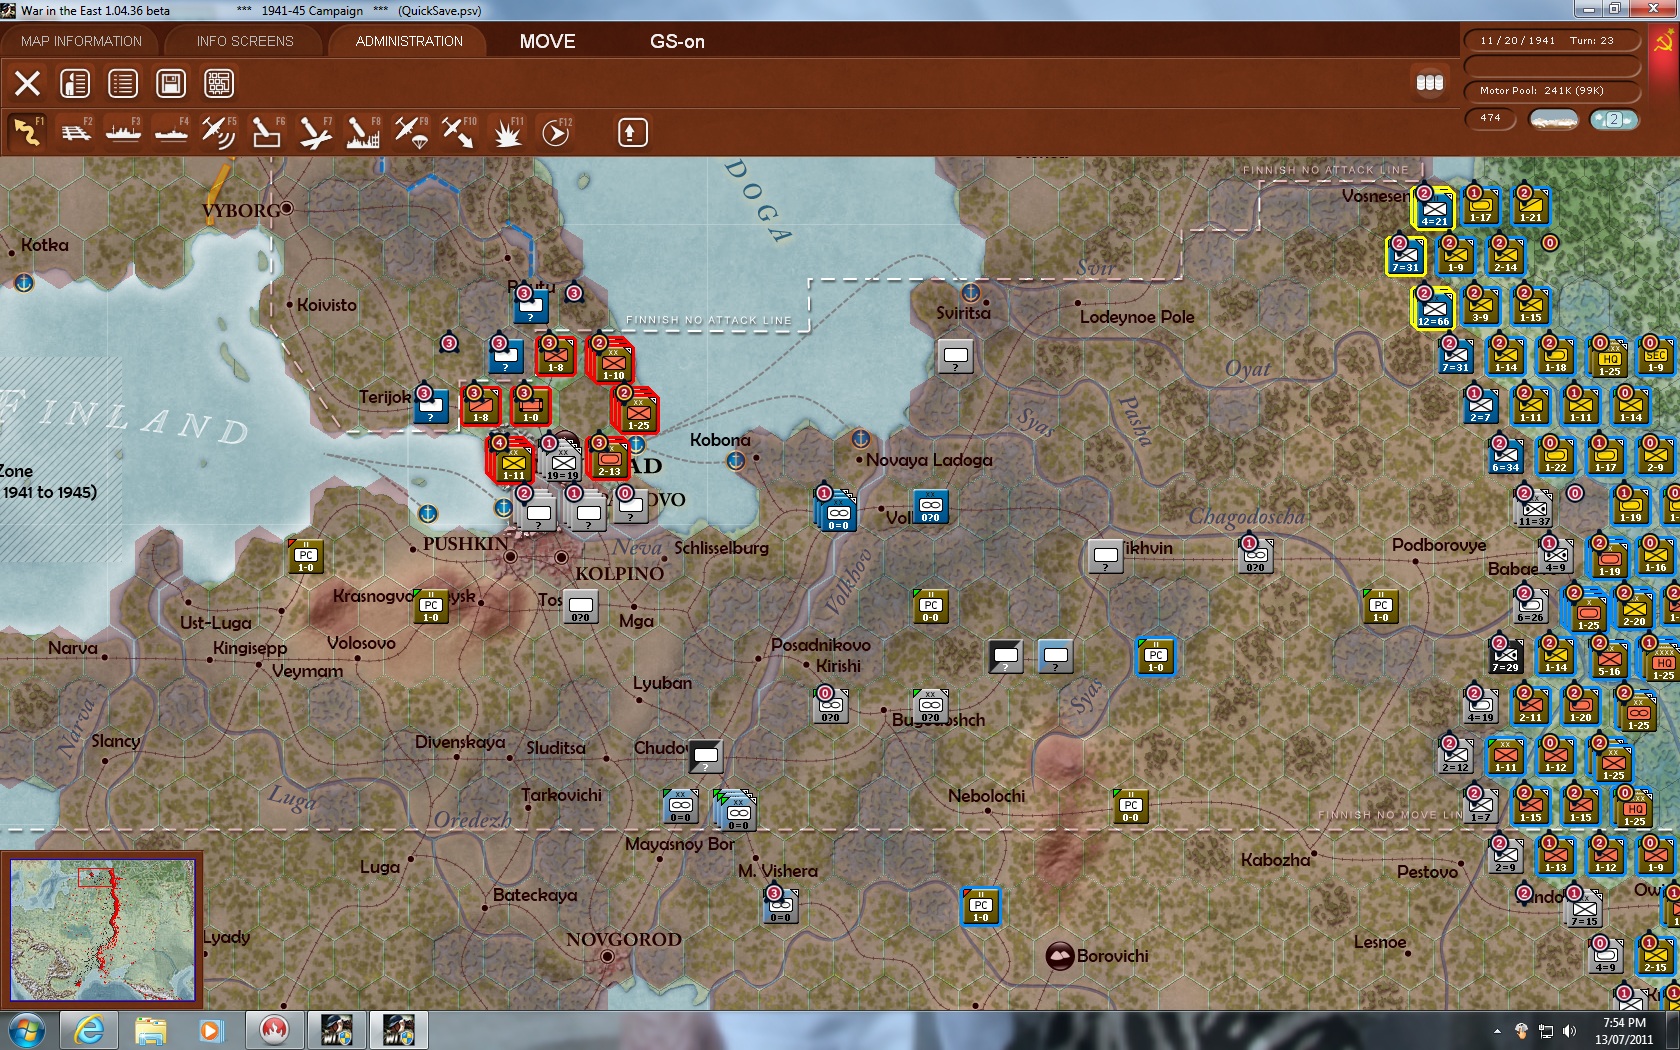Viewport: 1680px width, 1050px height.
Task: Open the INFO SCREENS tab
Action: click(x=245, y=41)
